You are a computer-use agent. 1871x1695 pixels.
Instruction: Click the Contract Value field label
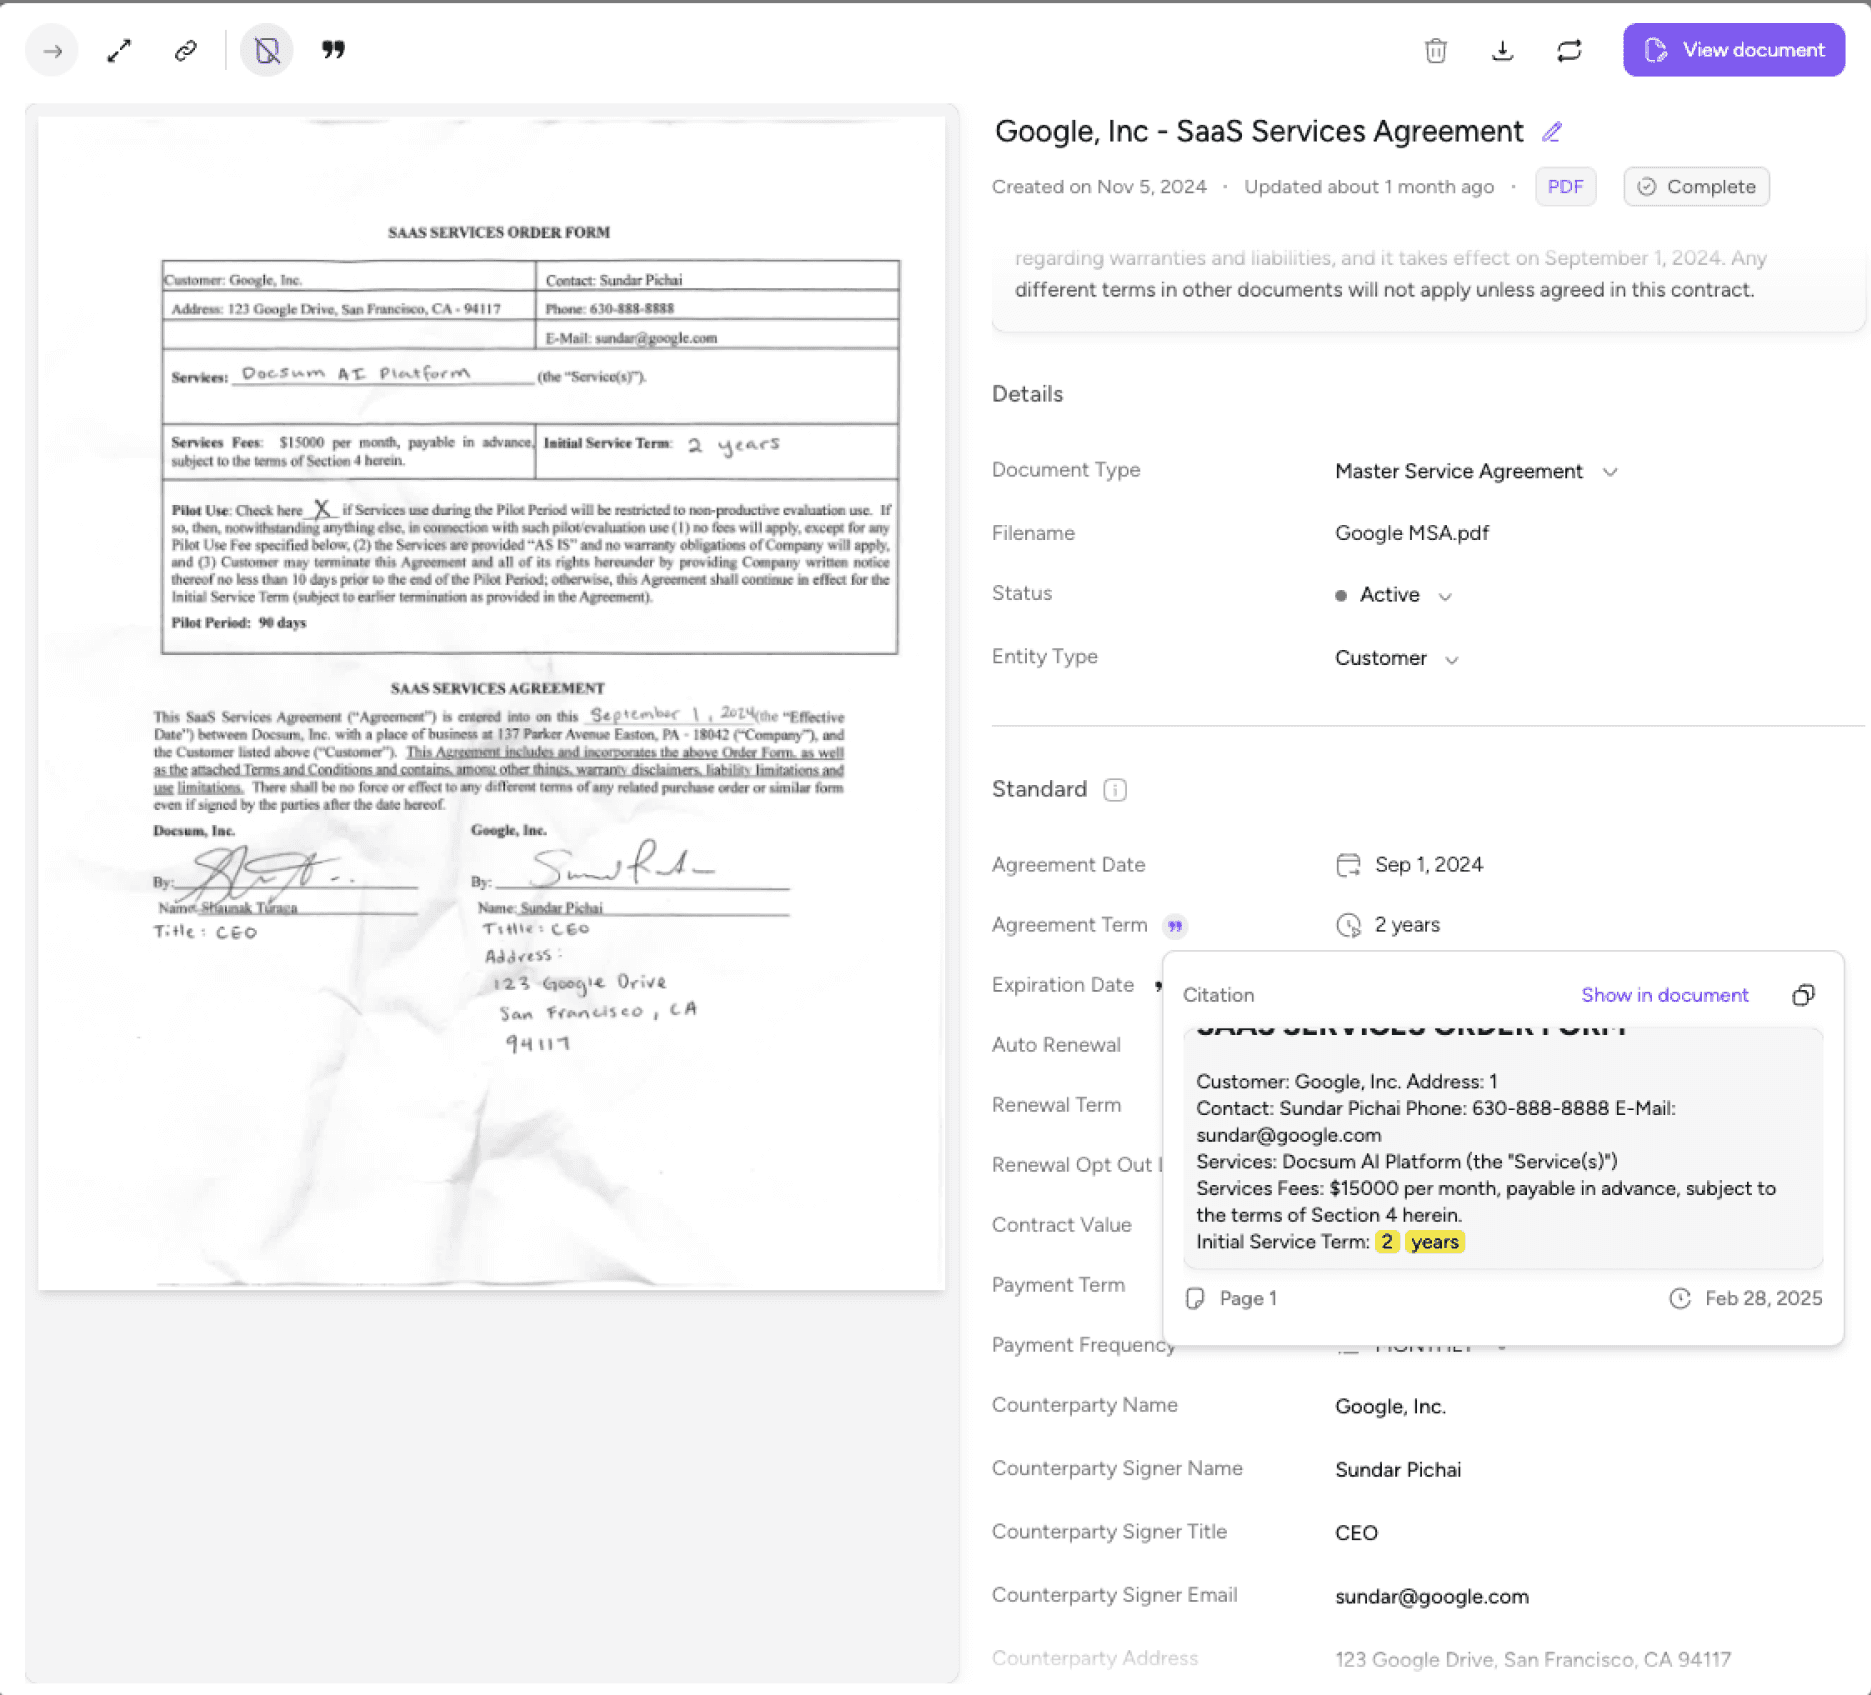[1061, 1225]
